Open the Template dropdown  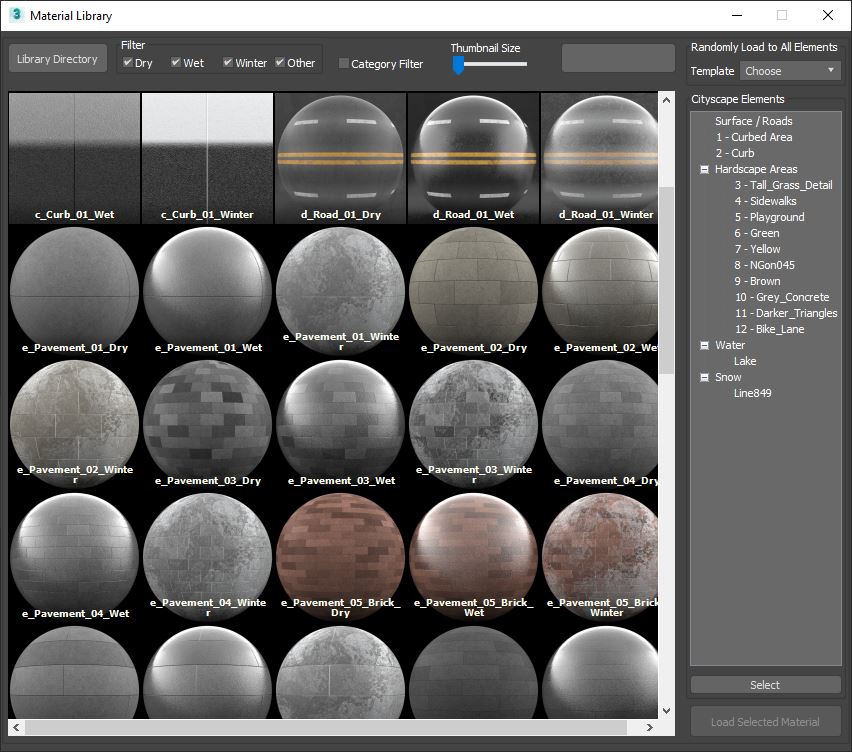click(790, 71)
